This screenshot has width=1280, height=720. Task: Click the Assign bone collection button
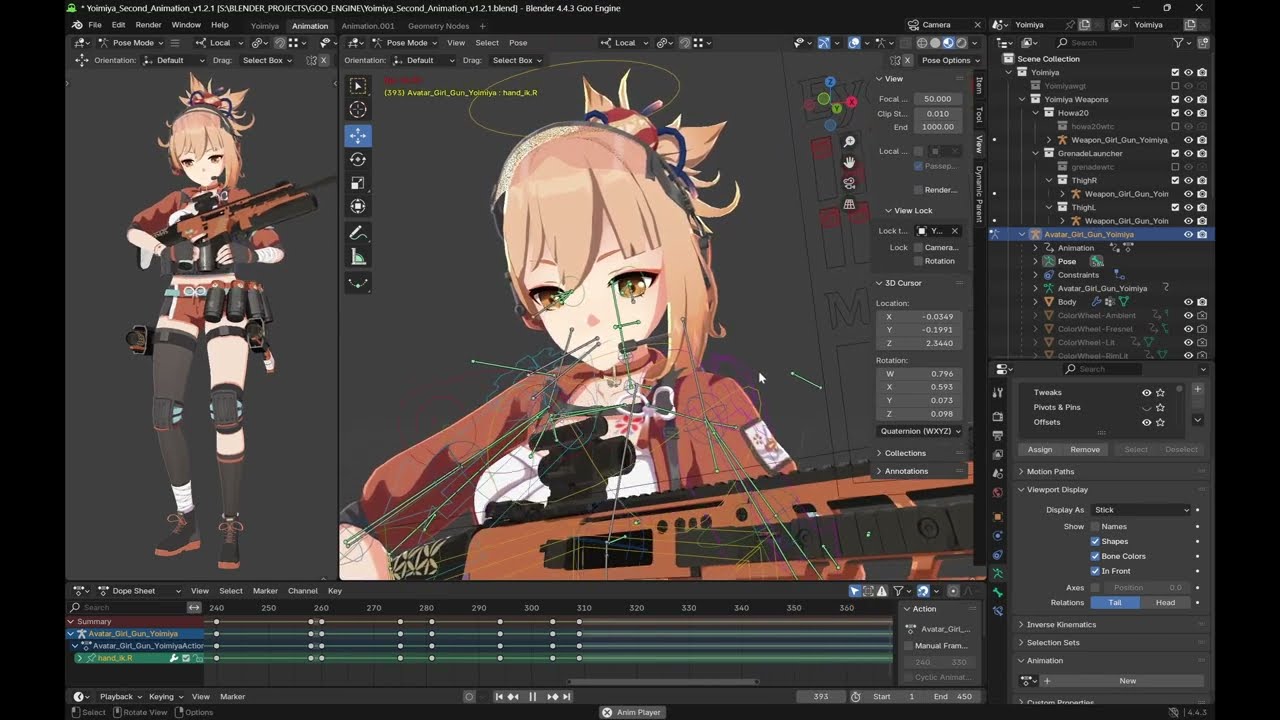click(x=1040, y=450)
